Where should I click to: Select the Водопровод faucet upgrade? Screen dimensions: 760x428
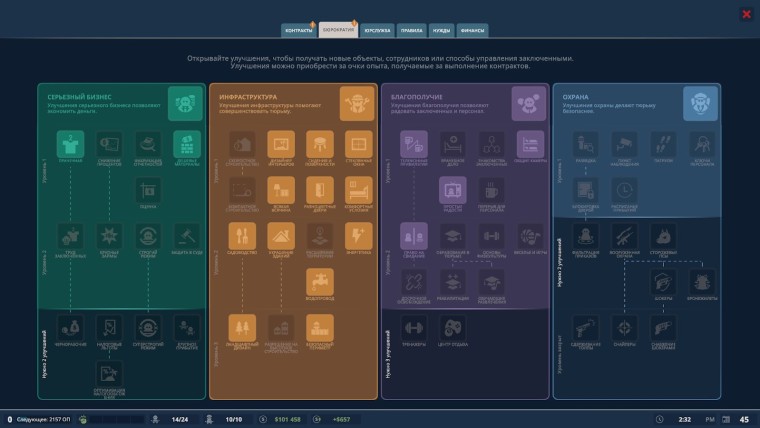coord(320,282)
